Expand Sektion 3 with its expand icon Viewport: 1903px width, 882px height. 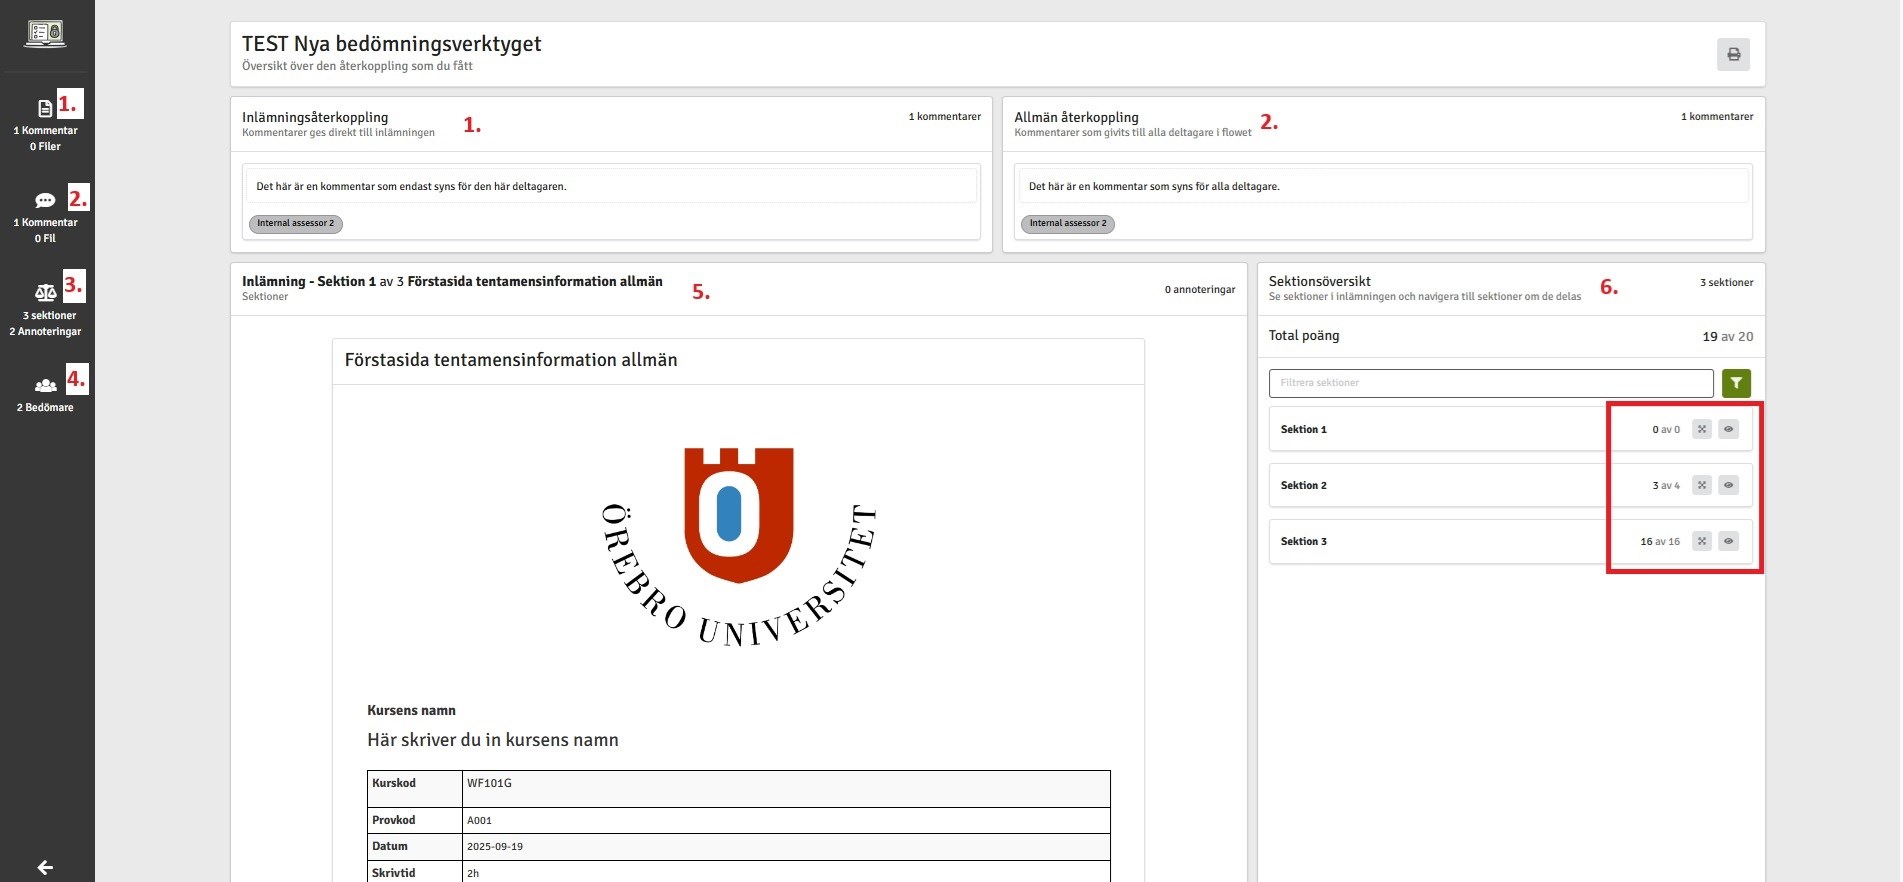pyautogui.click(x=1701, y=541)
